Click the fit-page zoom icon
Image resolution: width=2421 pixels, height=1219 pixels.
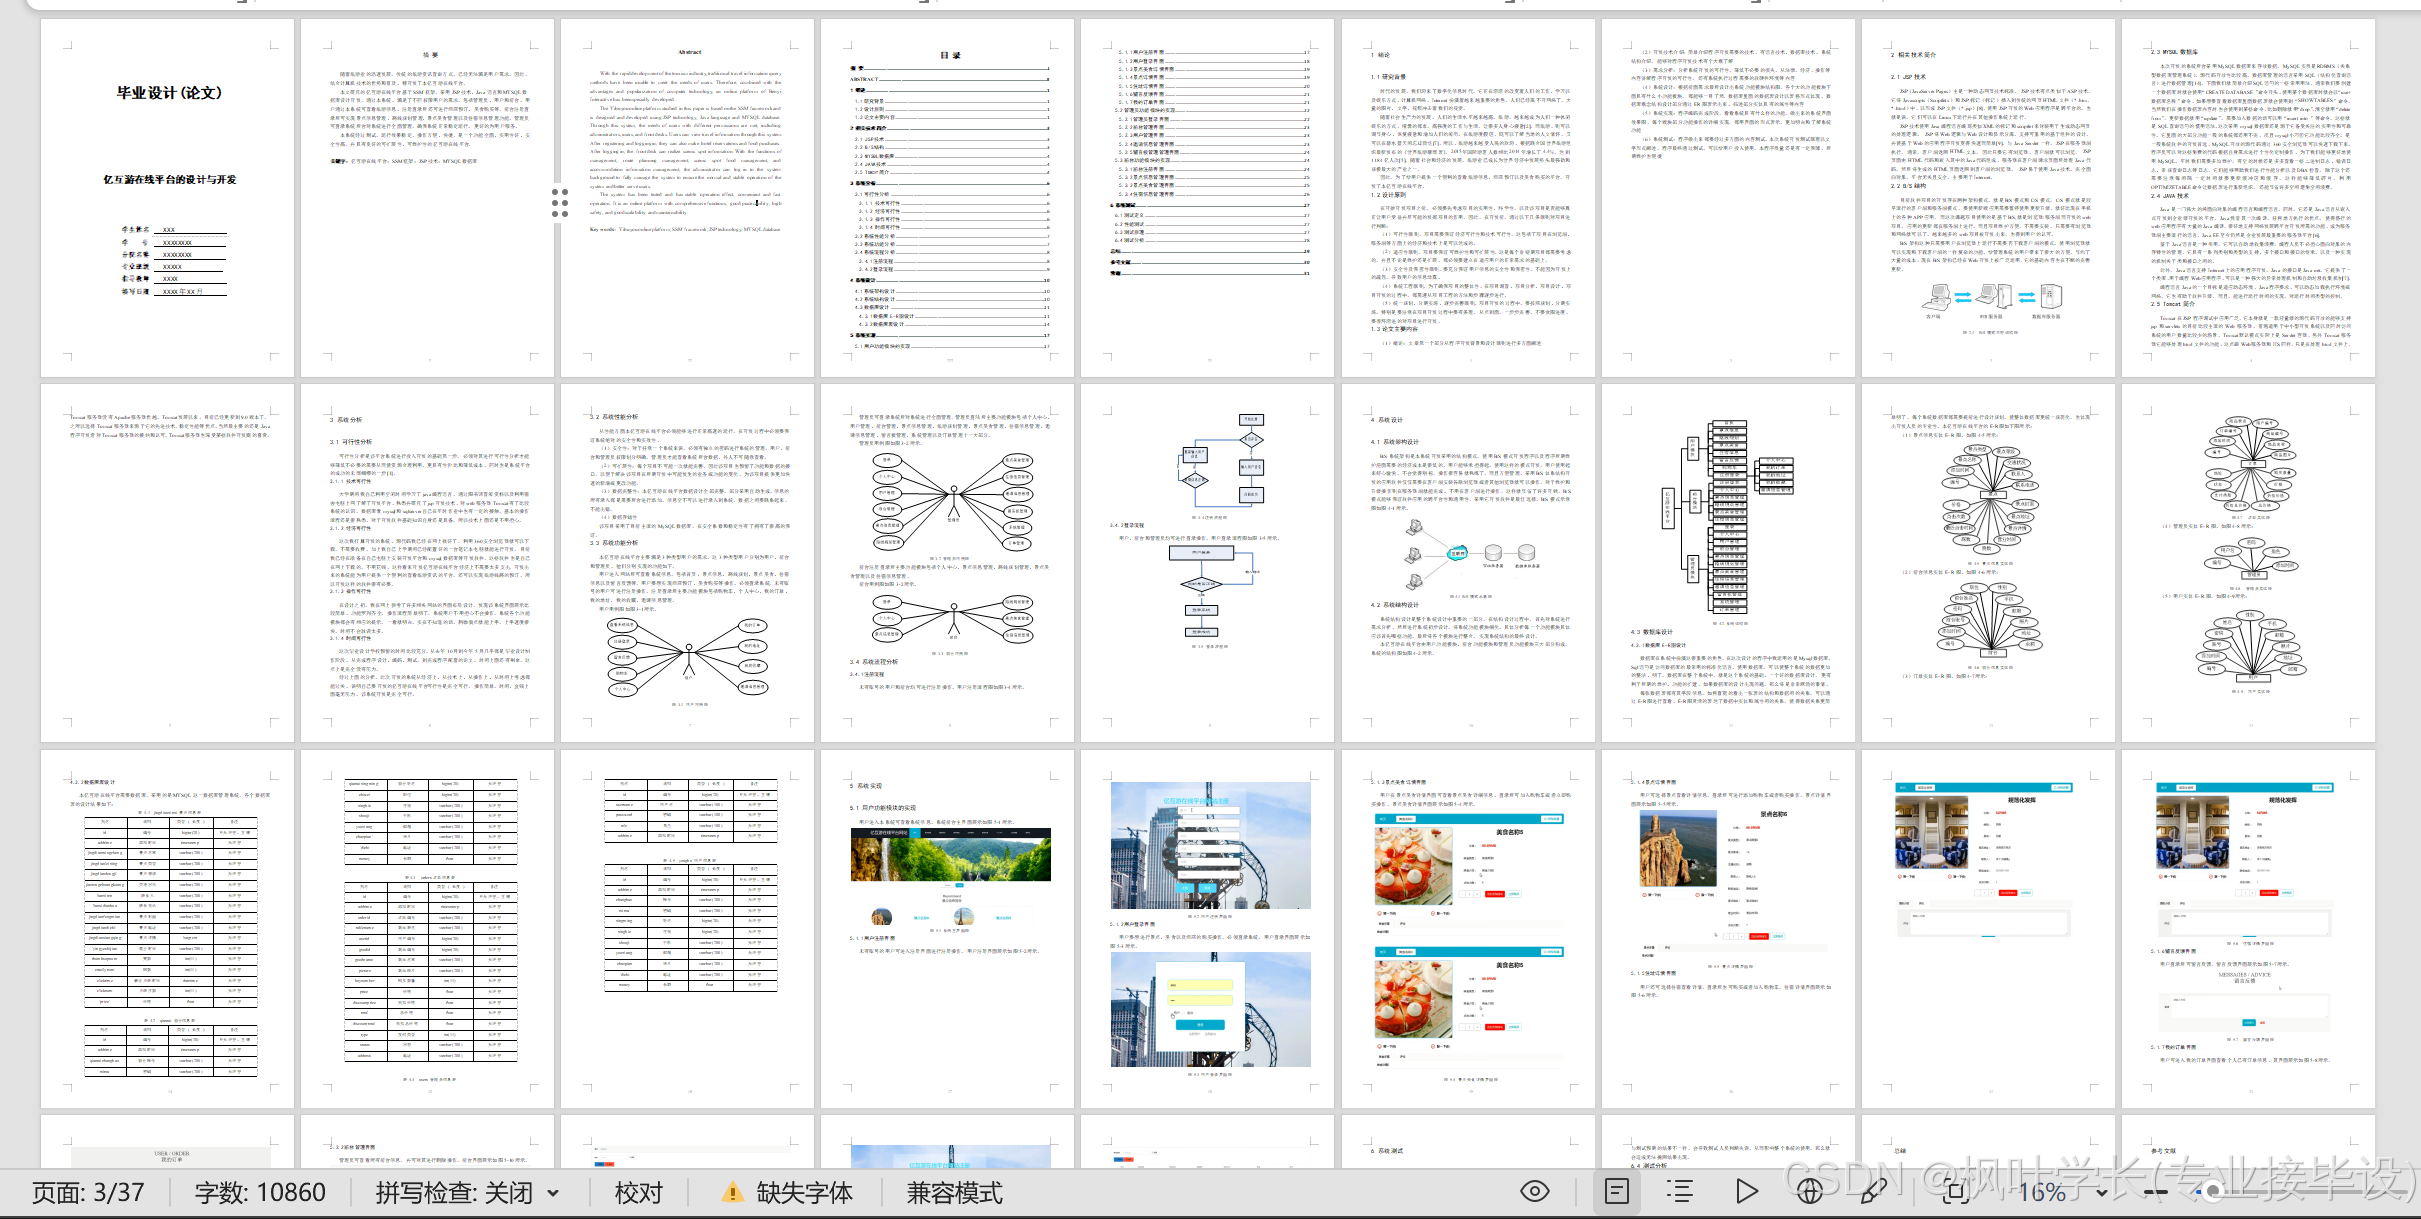(x=1957, y=1191)
